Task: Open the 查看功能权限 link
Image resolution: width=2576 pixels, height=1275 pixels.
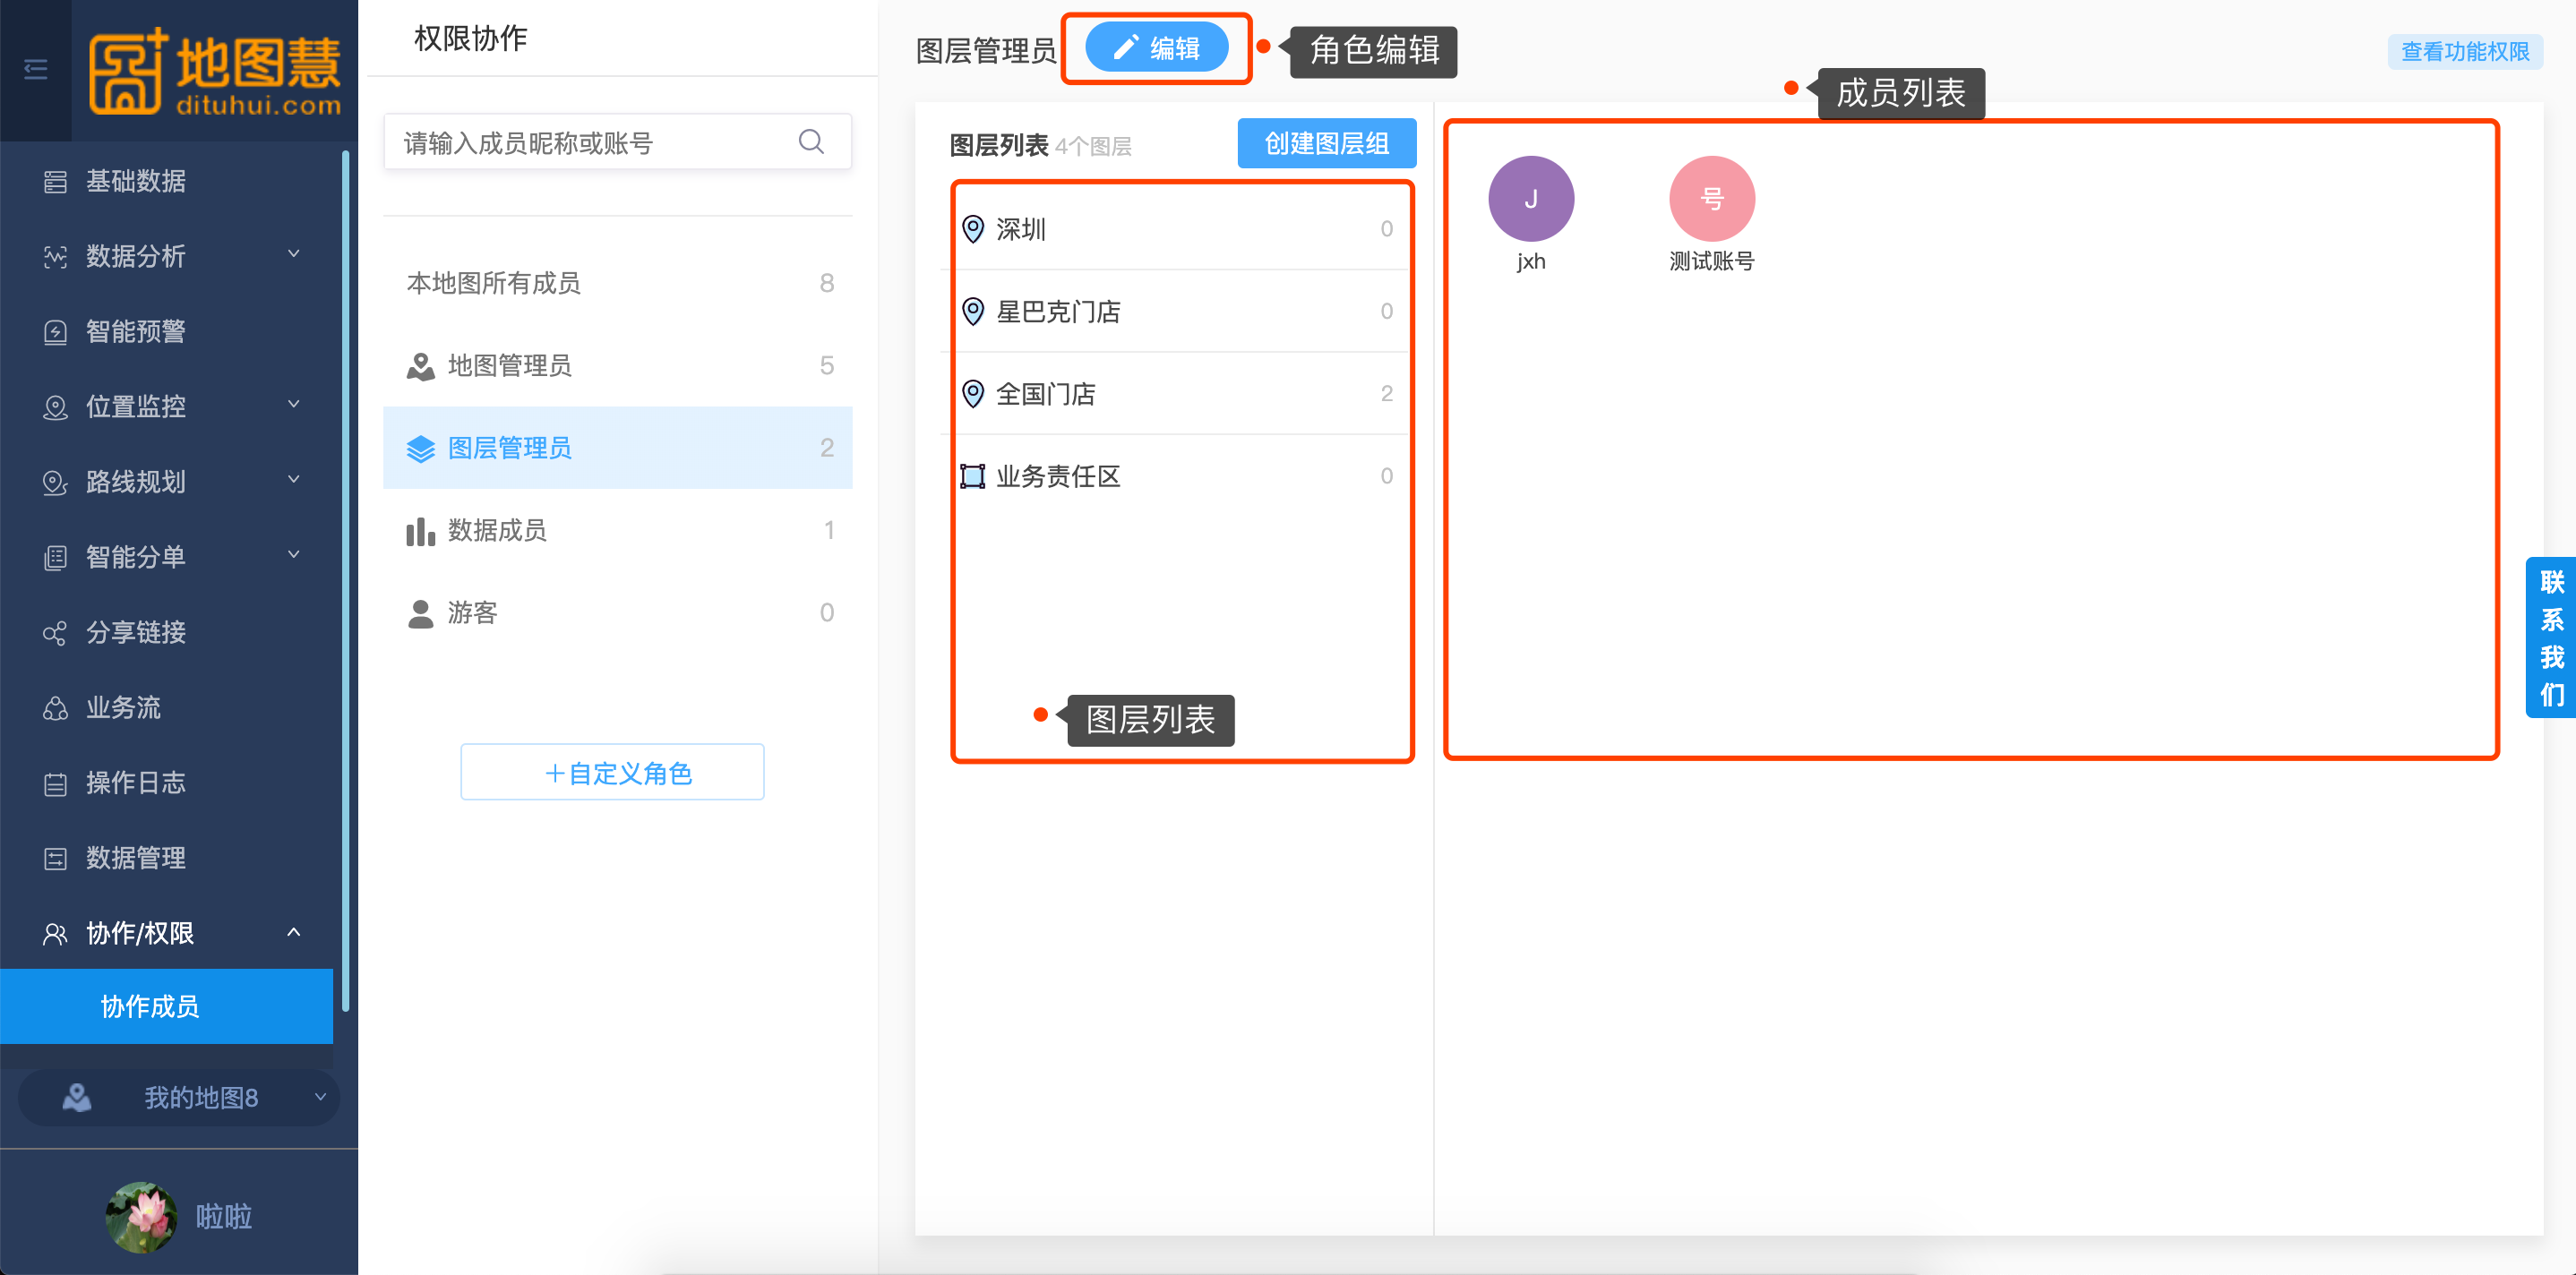Action: point(2466,51)
